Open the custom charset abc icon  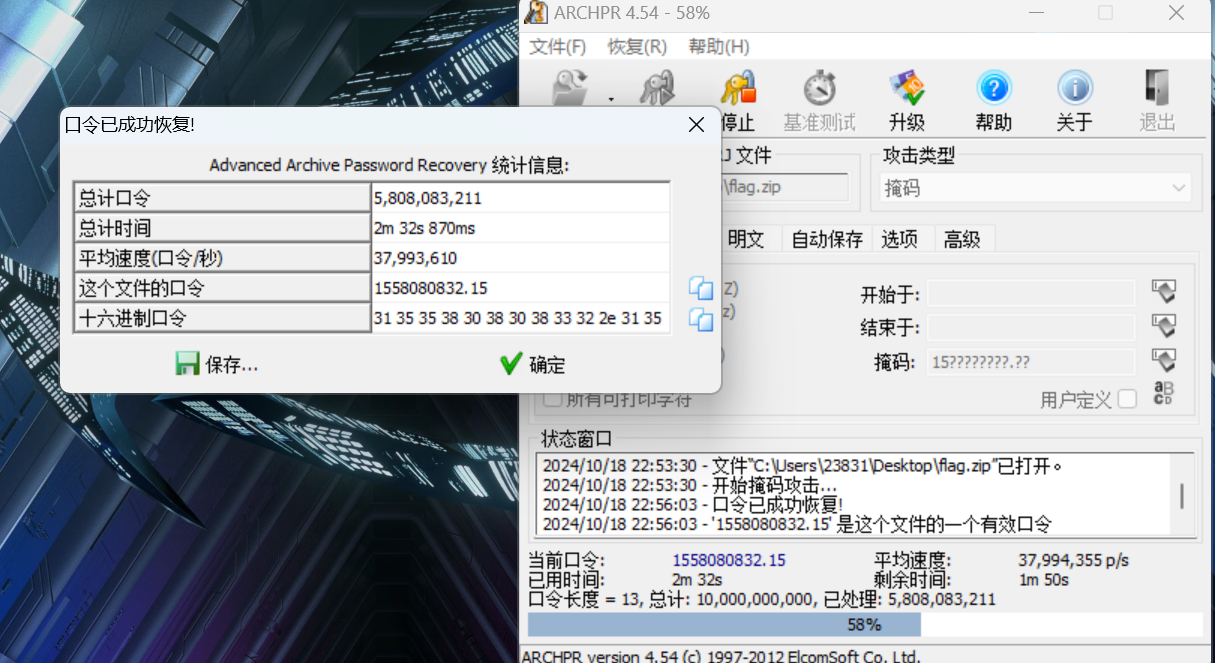(1163, 394)
